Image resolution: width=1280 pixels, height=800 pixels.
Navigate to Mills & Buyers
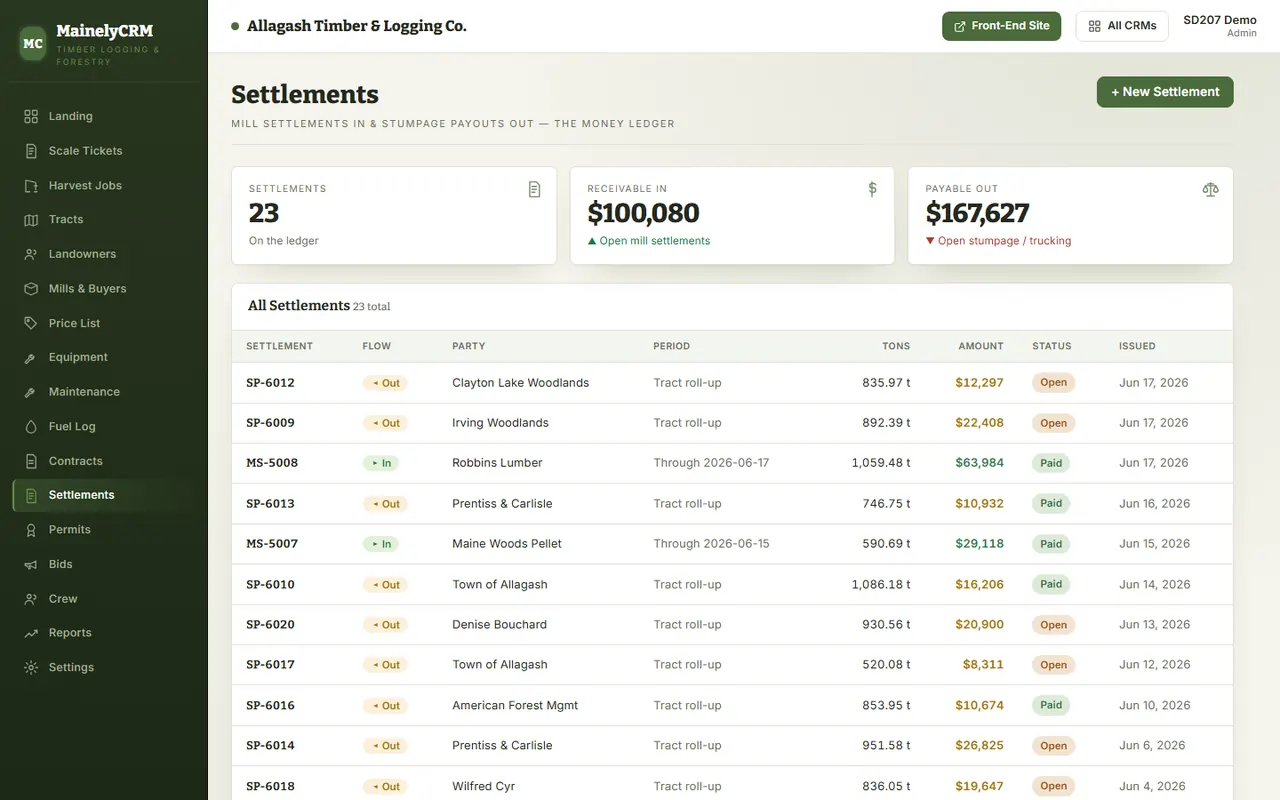(104, 289)
